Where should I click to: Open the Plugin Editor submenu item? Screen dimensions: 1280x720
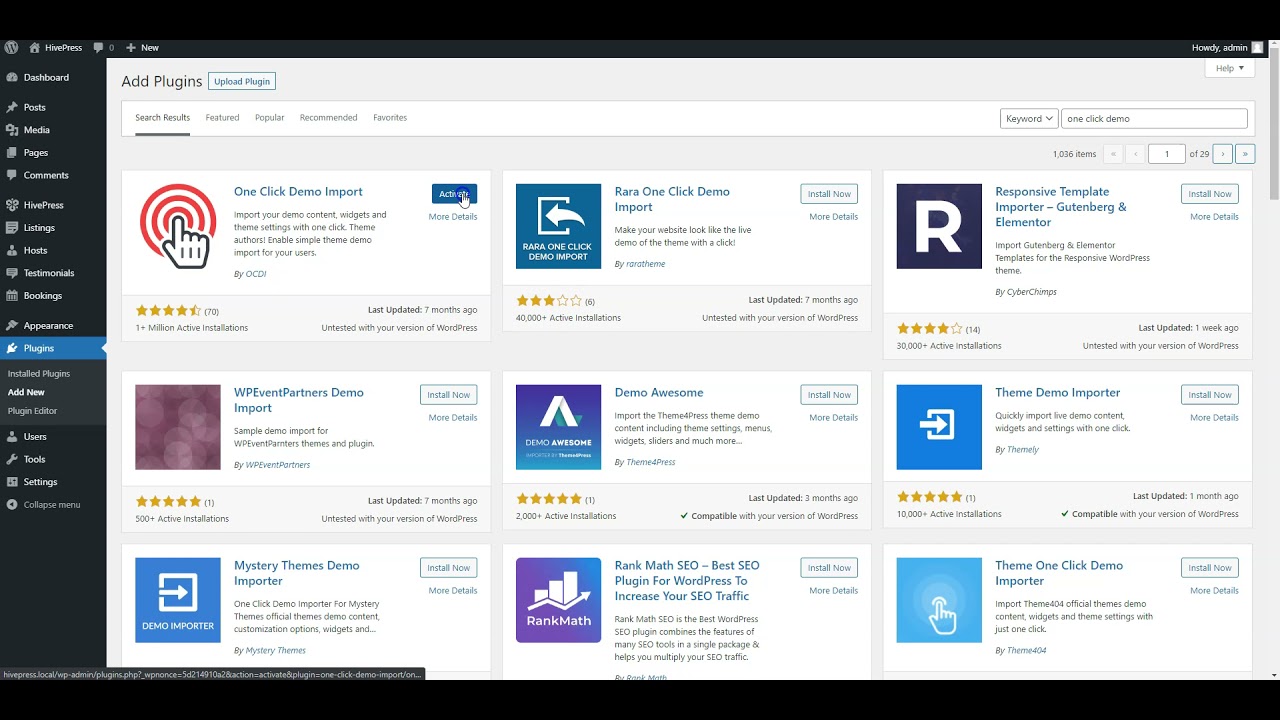coord(32,411)
